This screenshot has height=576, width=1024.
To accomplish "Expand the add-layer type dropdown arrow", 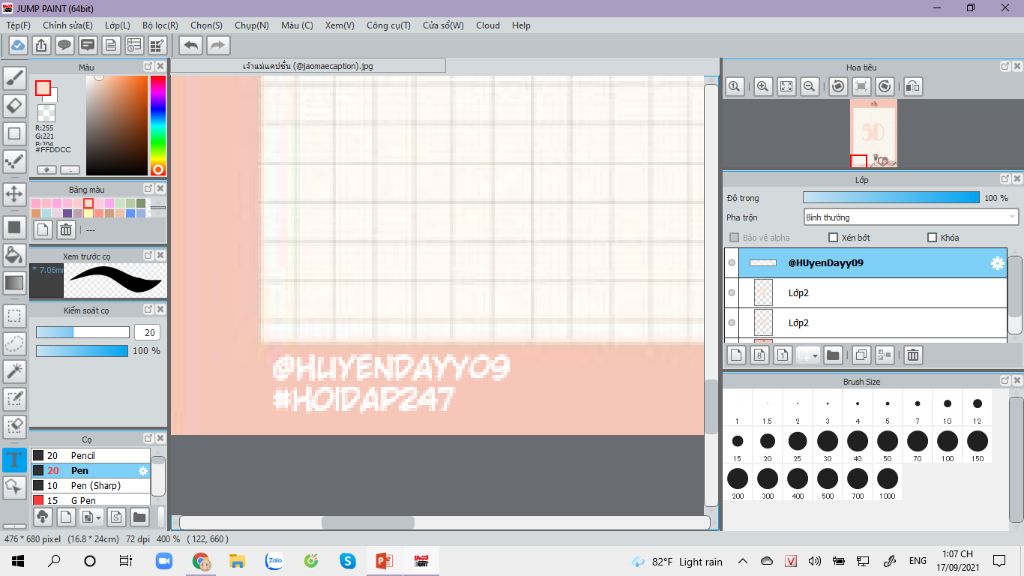I will [x=813, y=355].
